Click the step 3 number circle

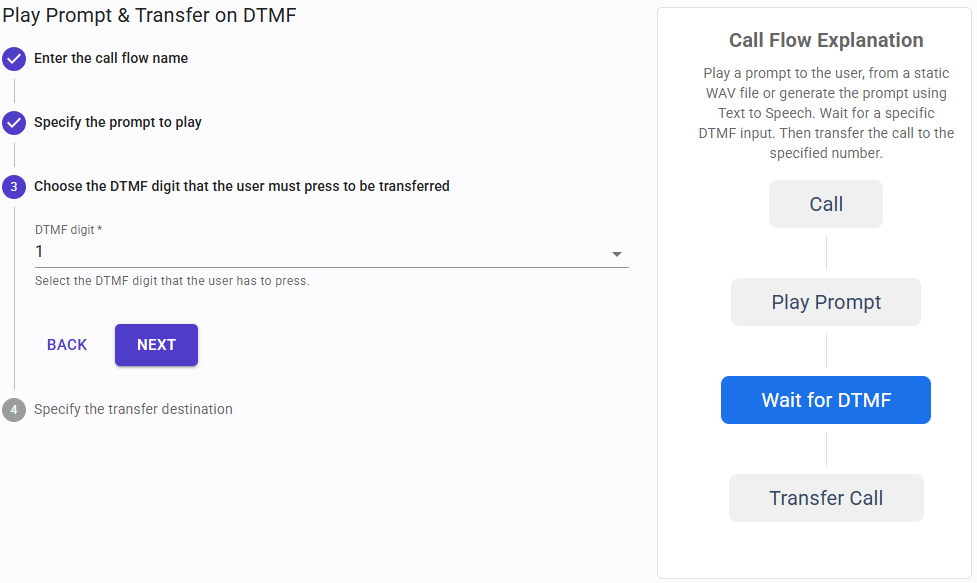14,187
